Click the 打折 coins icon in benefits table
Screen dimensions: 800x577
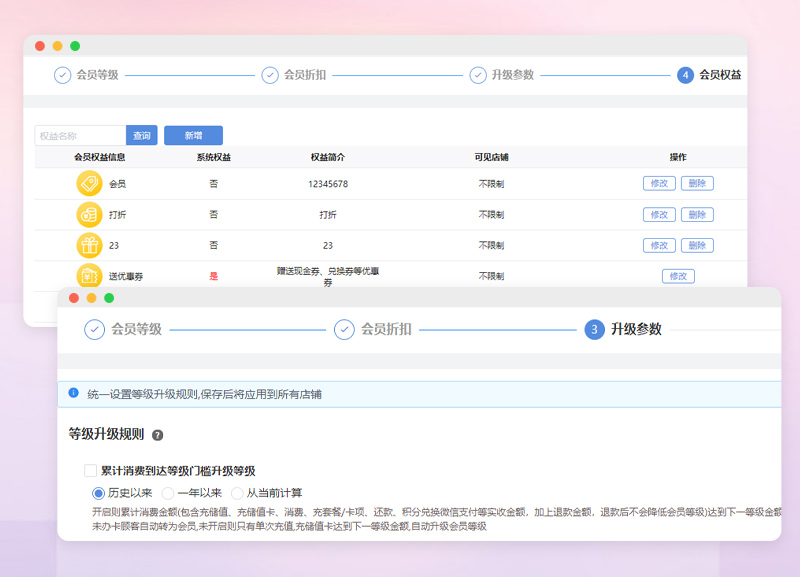click(89, 214)
